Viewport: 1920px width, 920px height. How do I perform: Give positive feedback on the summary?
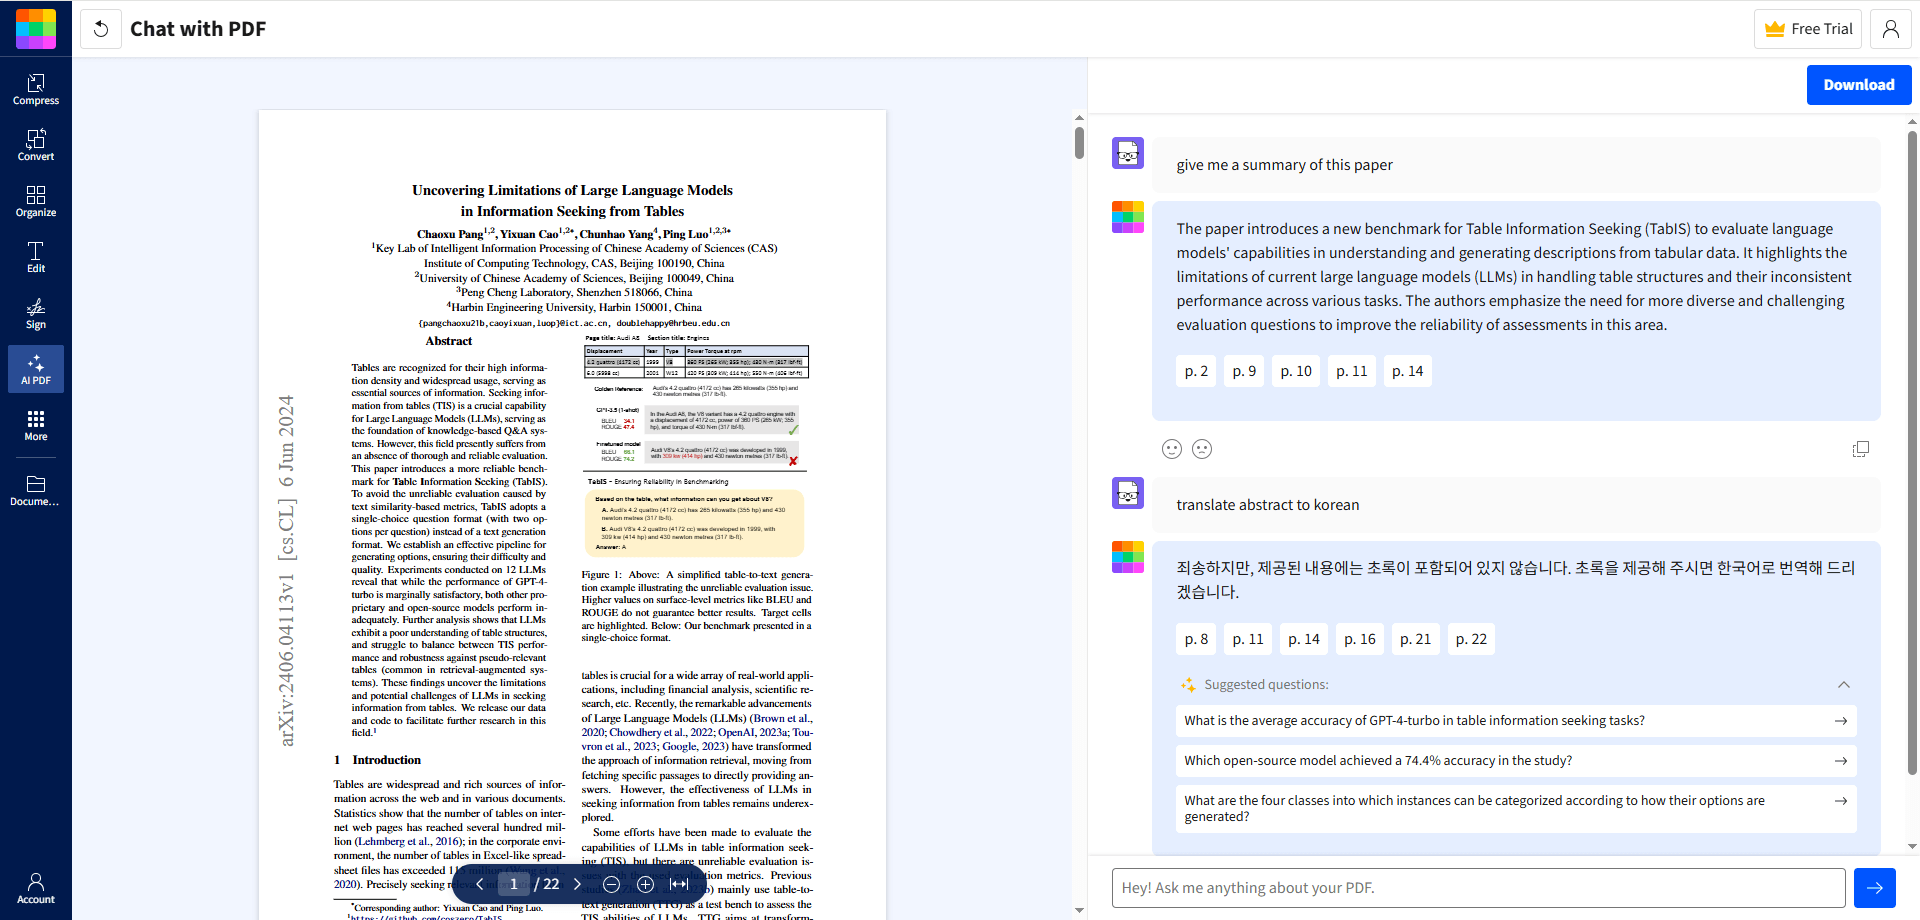click(1171, 449)
